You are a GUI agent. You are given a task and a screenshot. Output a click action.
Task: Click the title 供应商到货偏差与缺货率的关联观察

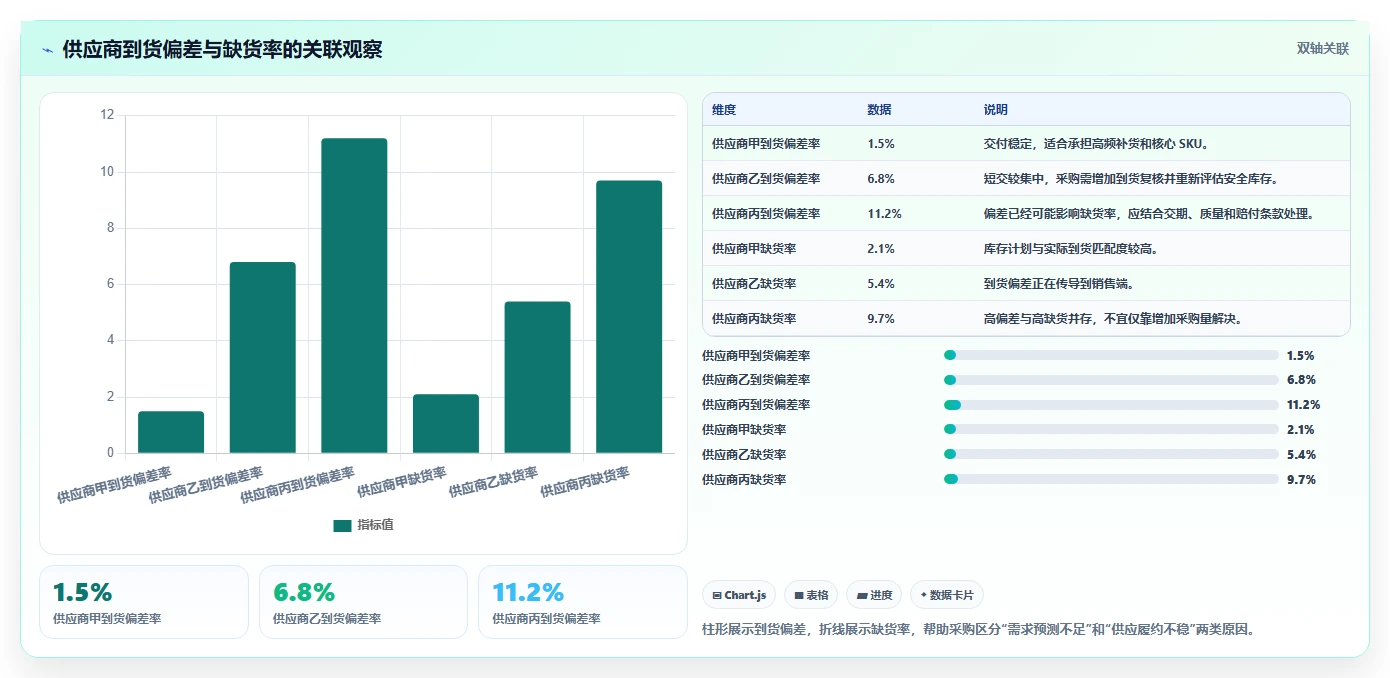pyautogui.click(x=222, y=50)
